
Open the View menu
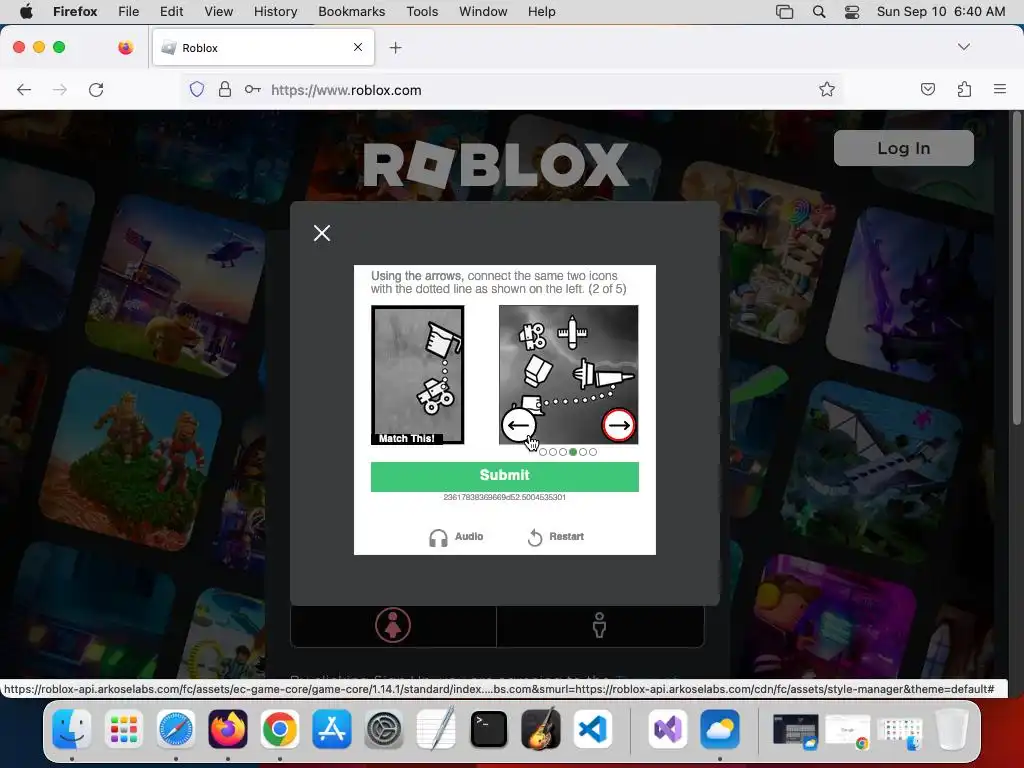219,11
